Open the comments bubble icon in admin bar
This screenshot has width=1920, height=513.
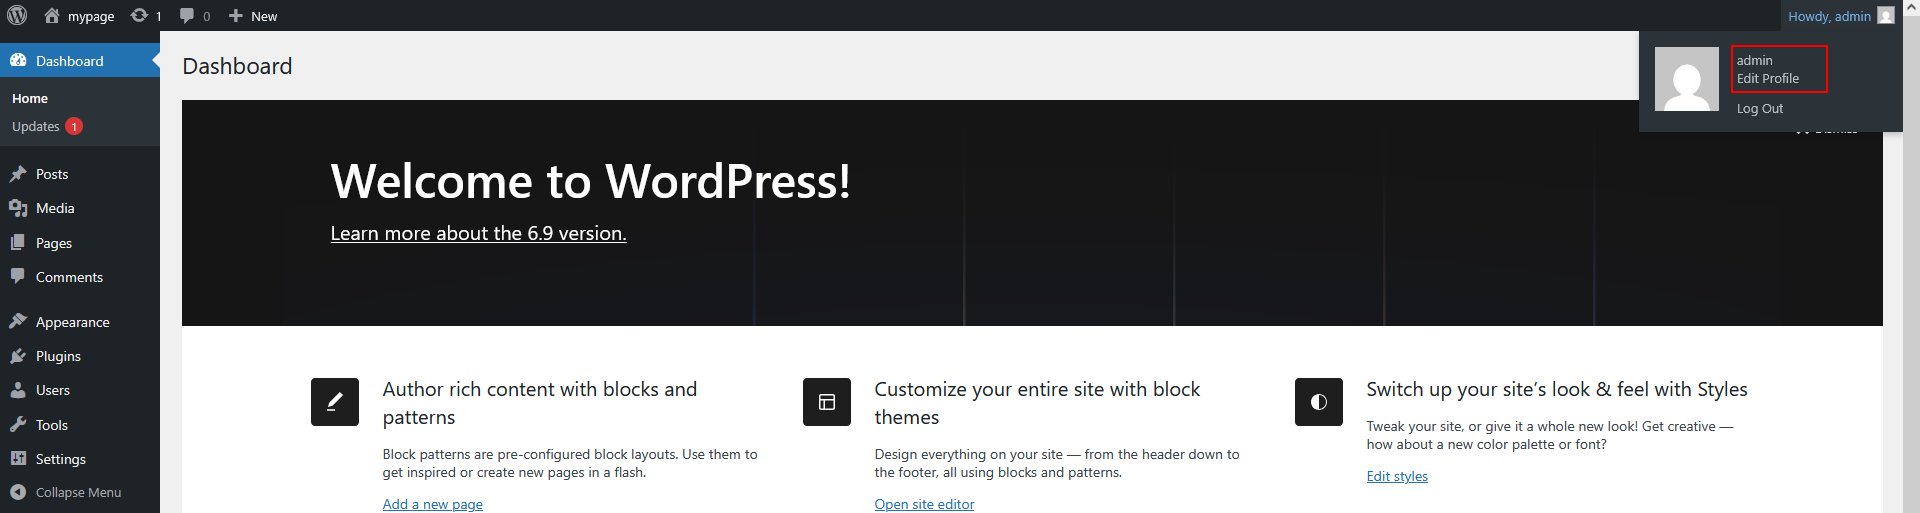(187, 16)
